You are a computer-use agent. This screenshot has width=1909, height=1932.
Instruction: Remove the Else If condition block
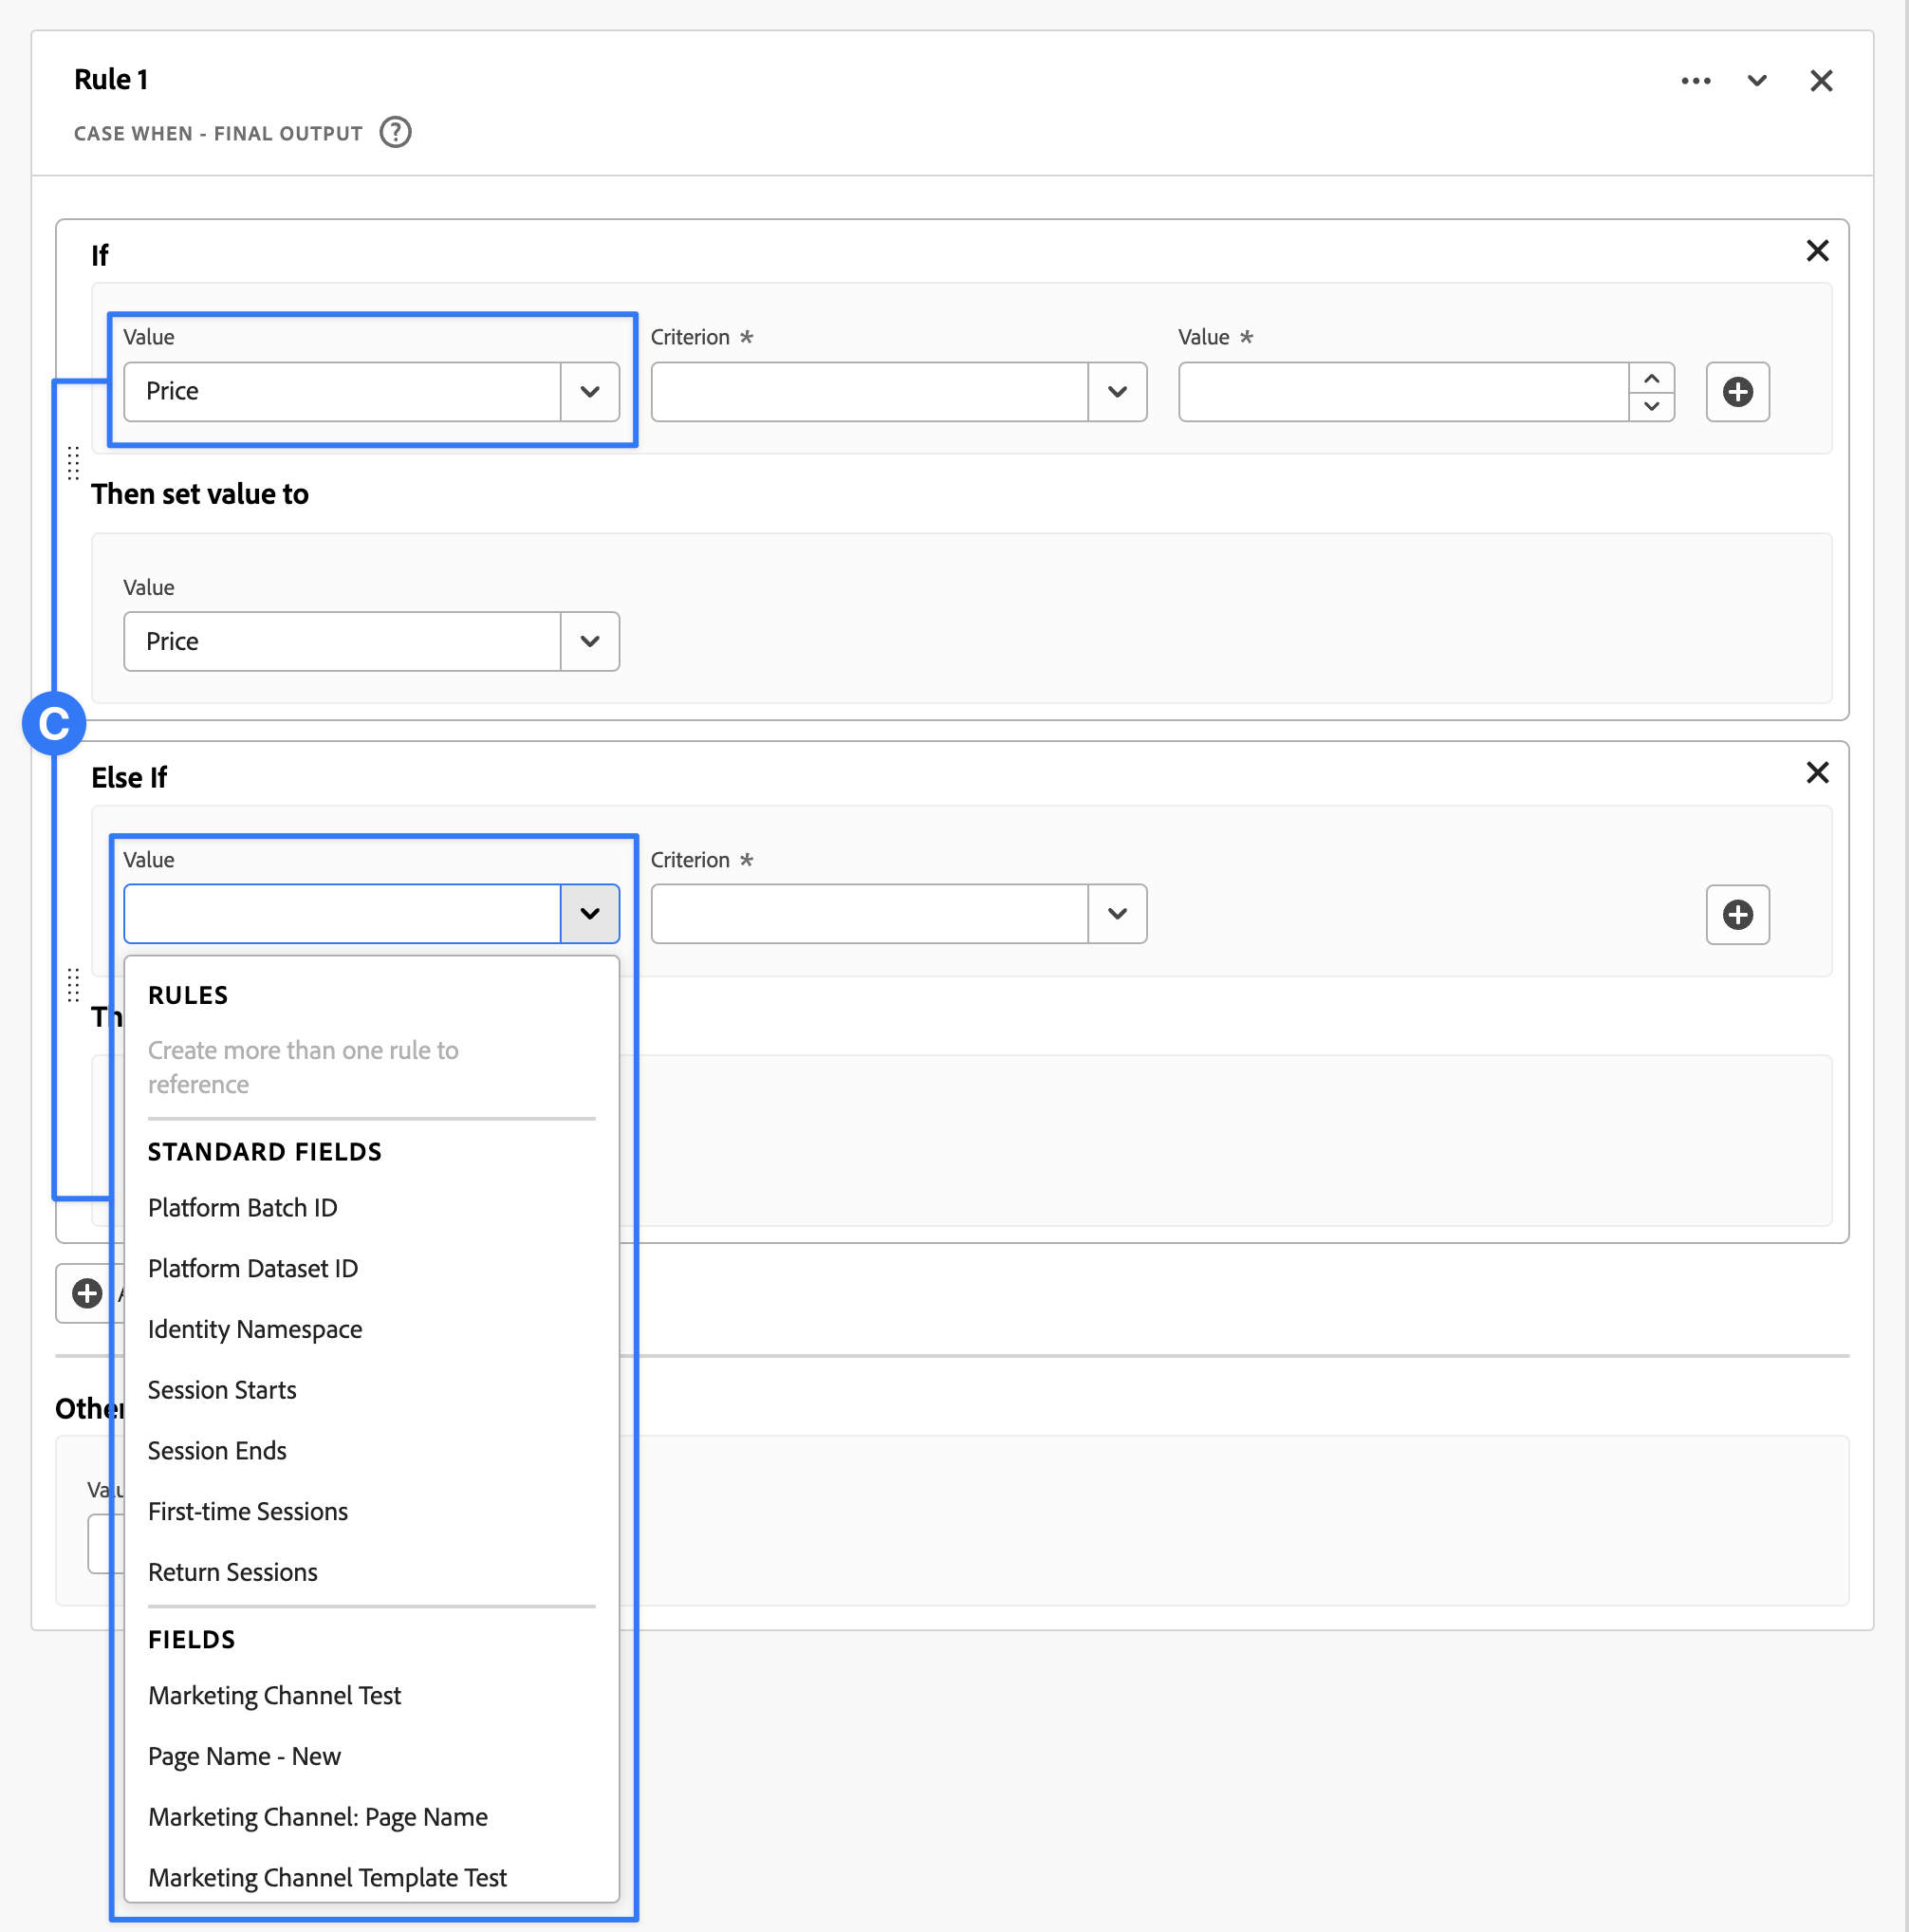point(1816,773)
